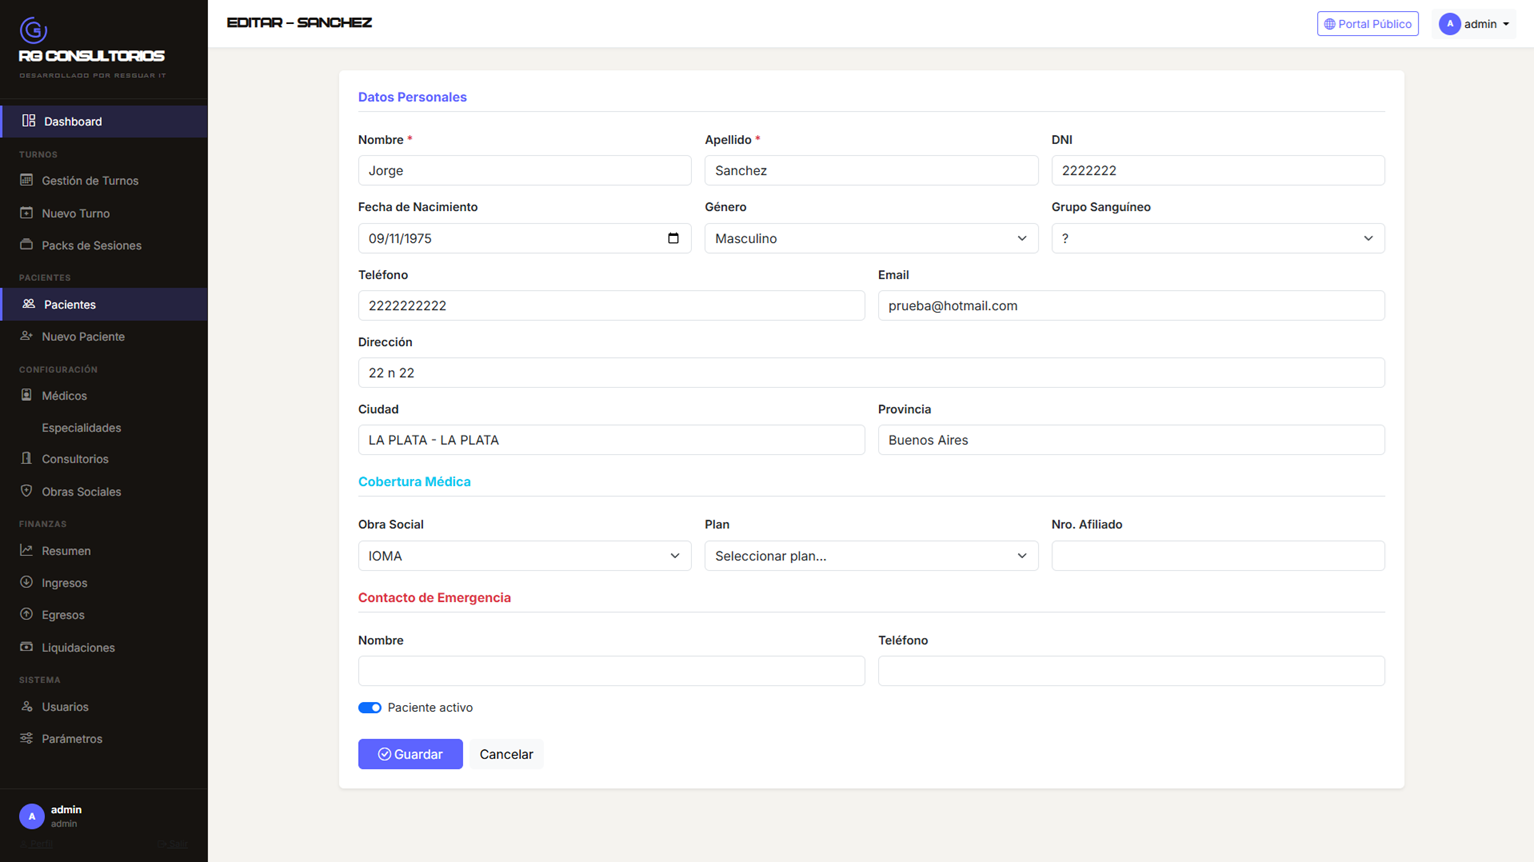
Task: Open the admin user menu
Action: 1475,24
